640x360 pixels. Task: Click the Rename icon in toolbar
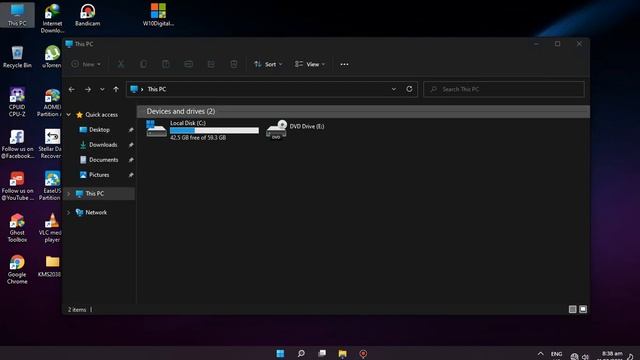188,64
